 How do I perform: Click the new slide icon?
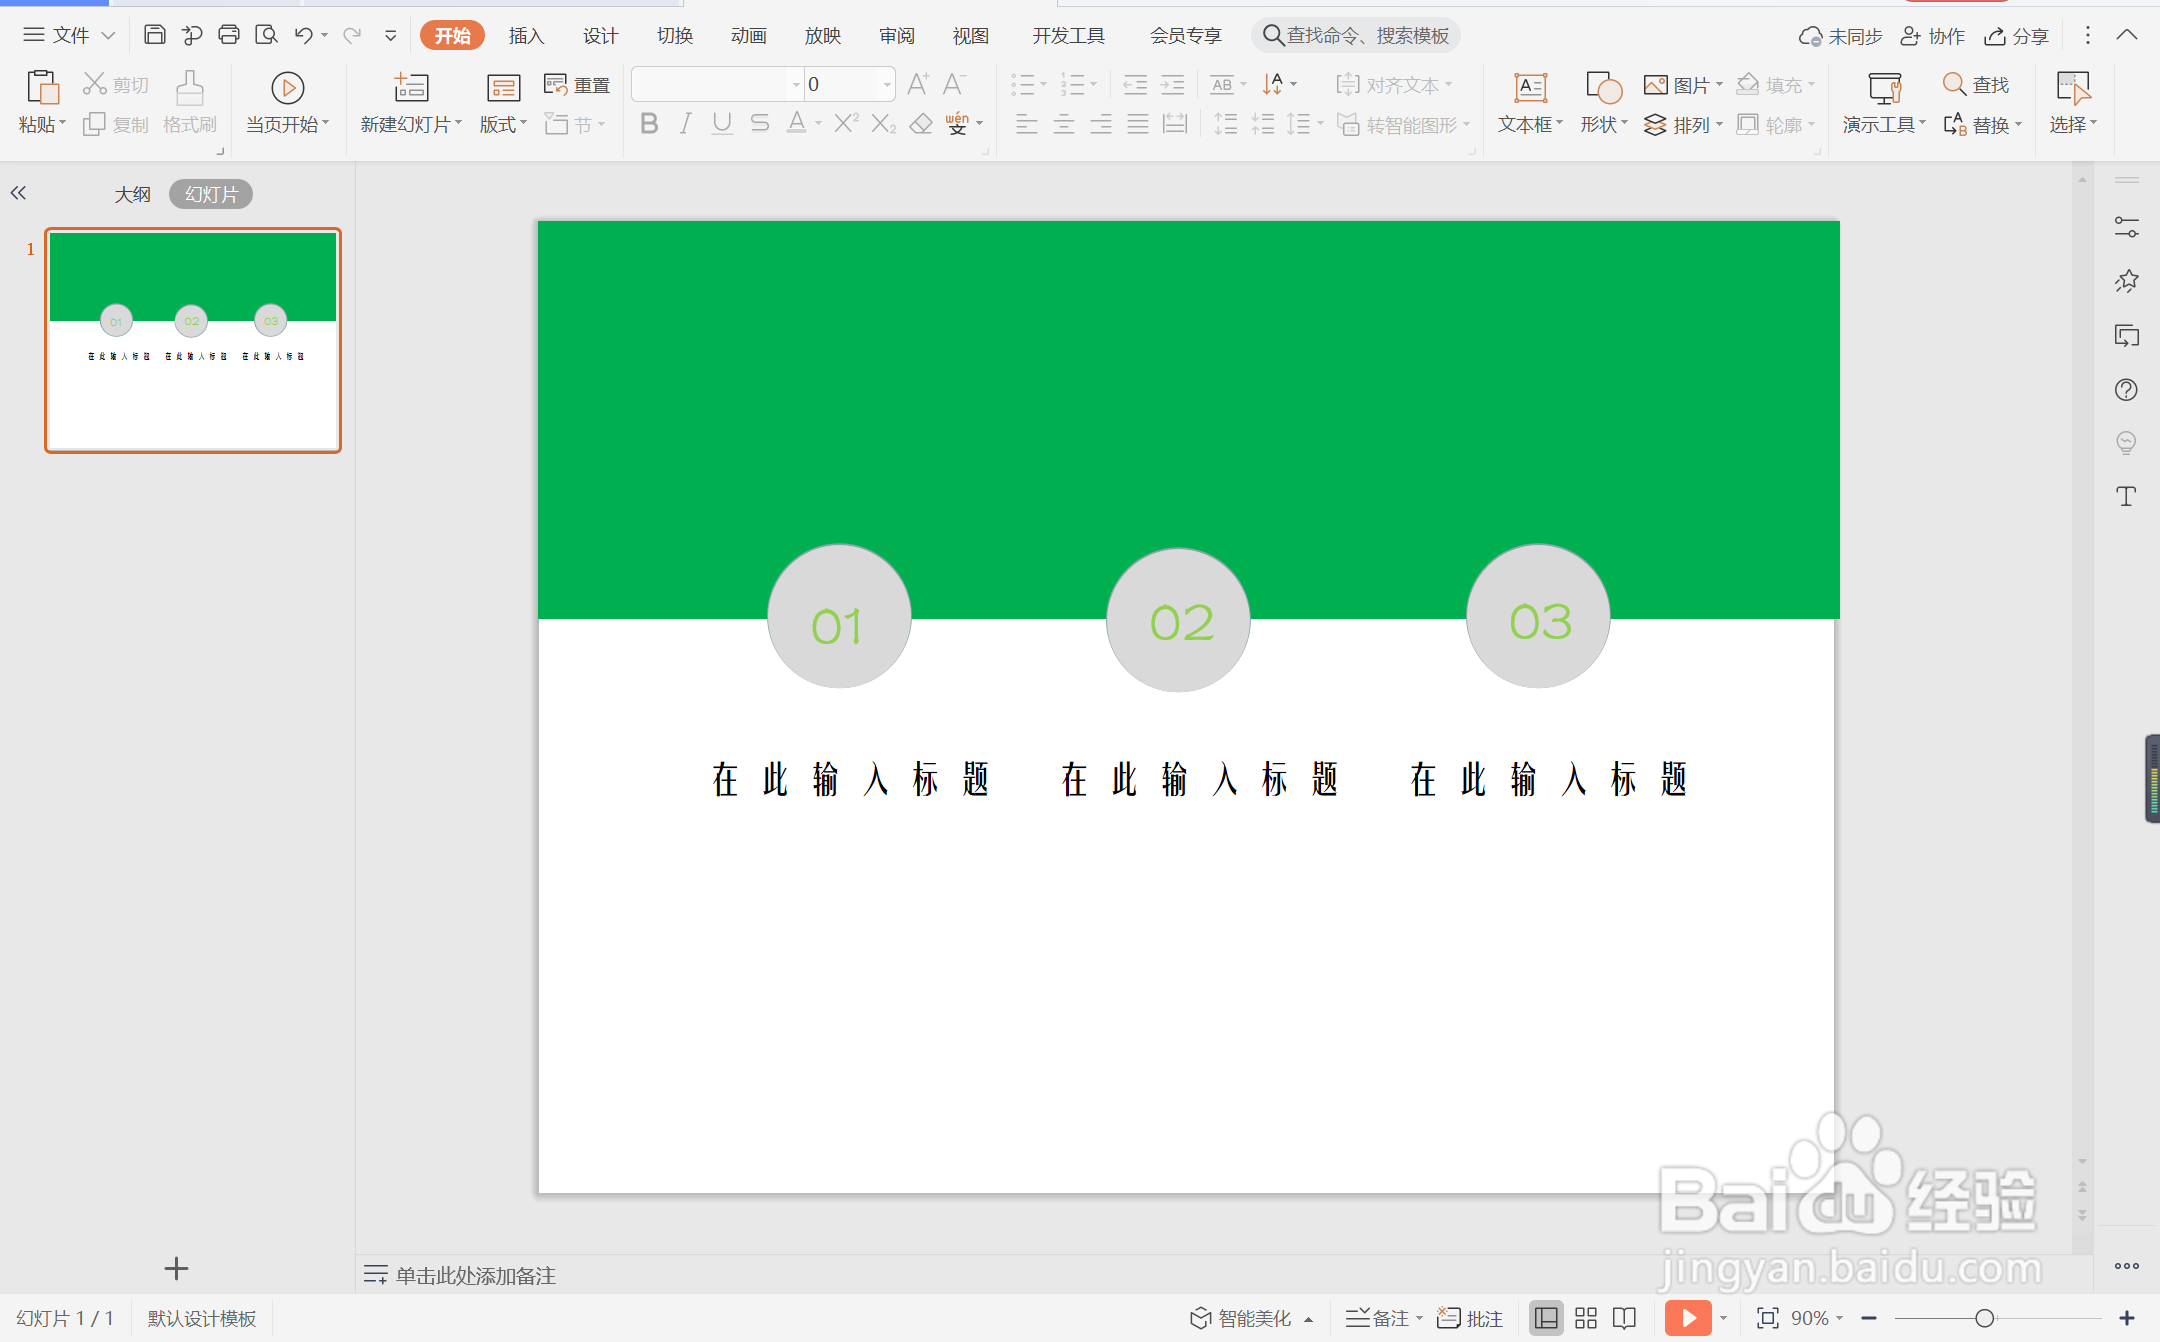coord(411,88)
